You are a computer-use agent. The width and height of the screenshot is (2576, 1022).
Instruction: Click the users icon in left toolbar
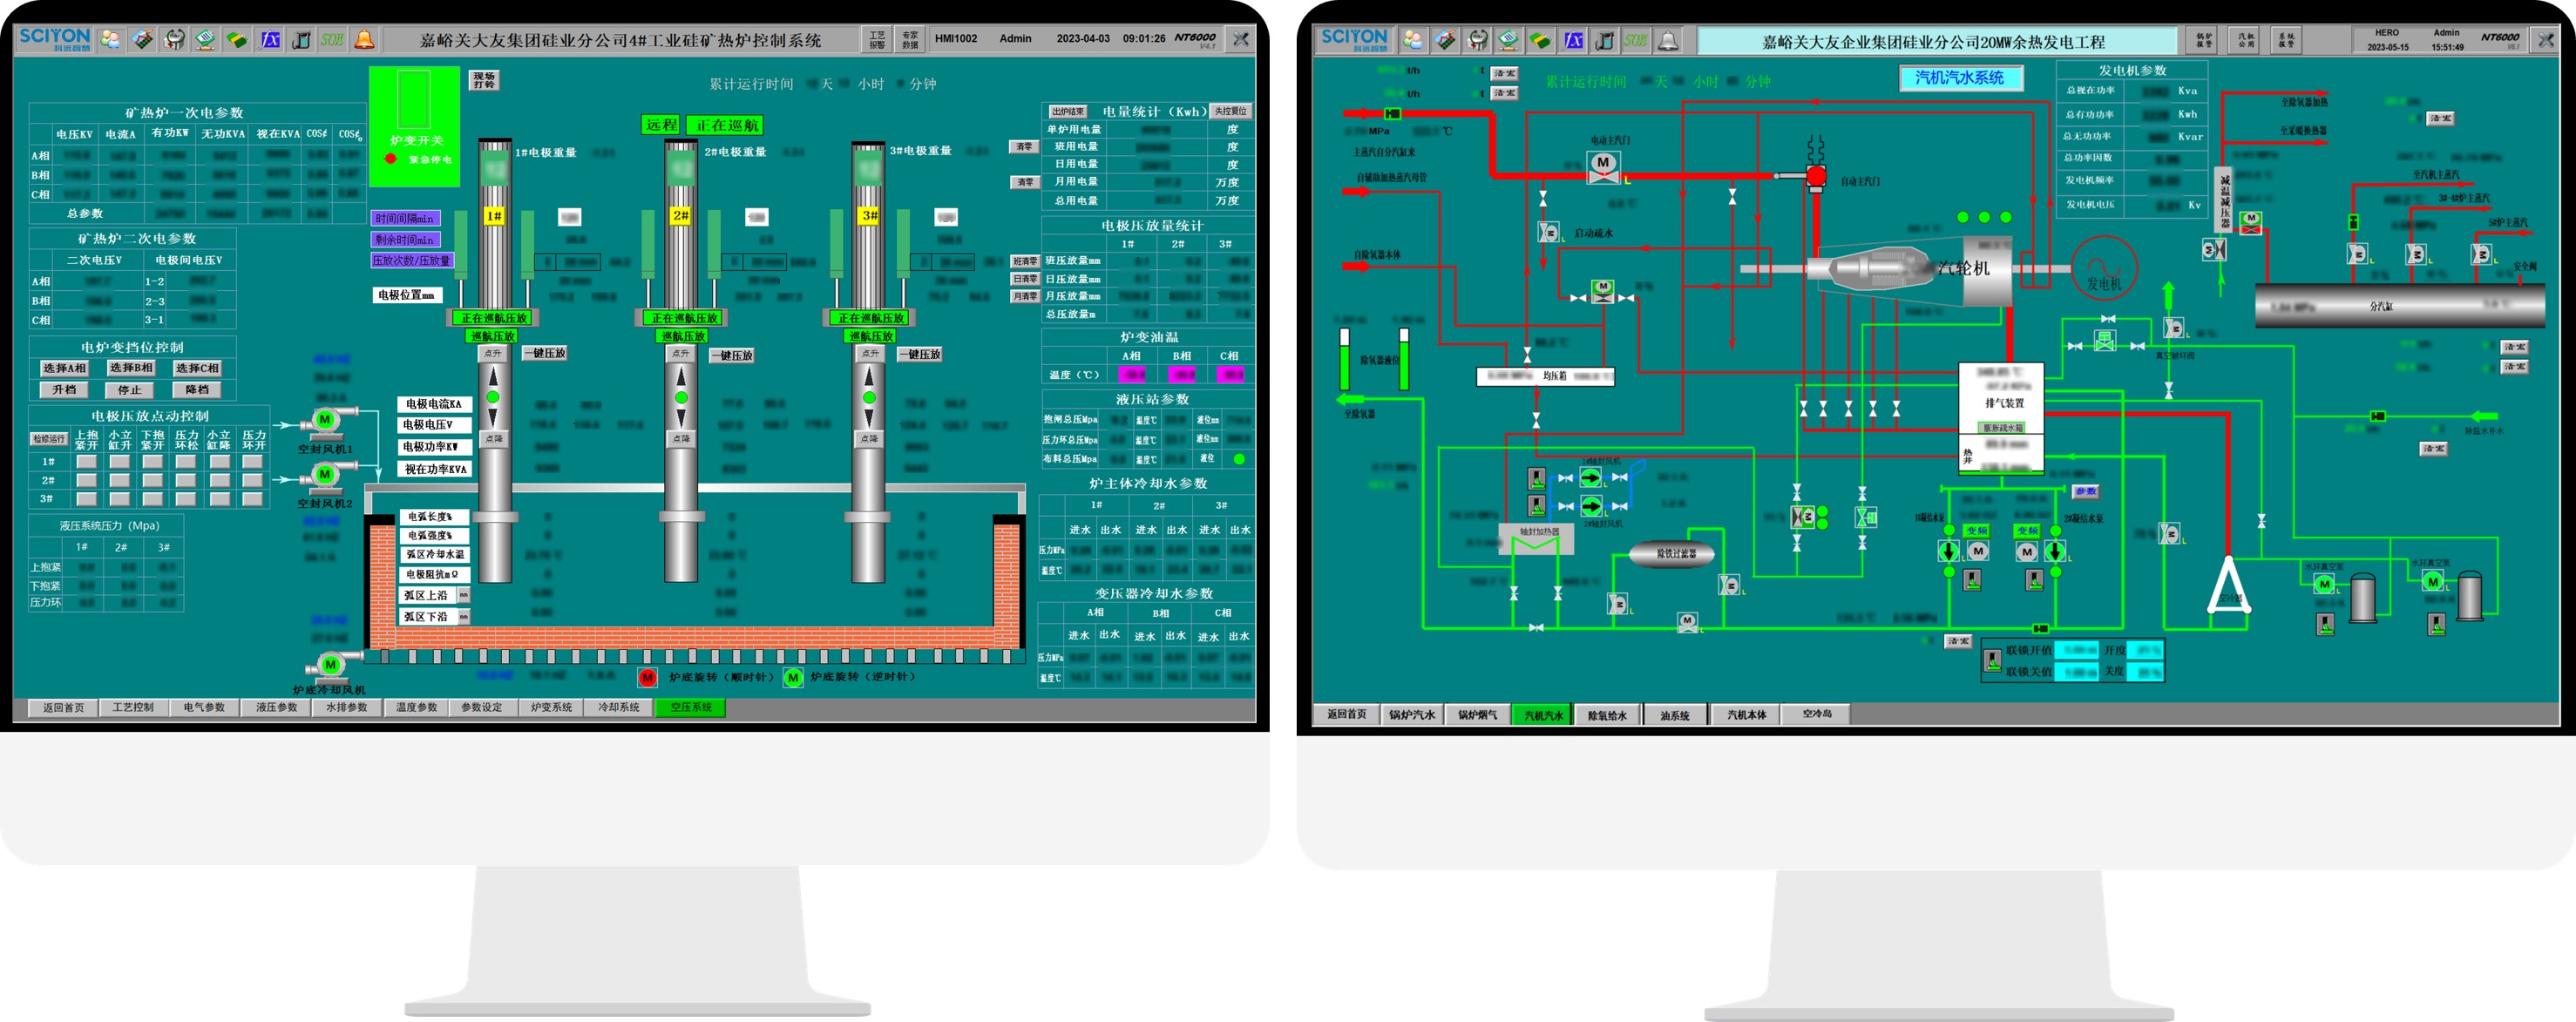pos(111,40)
